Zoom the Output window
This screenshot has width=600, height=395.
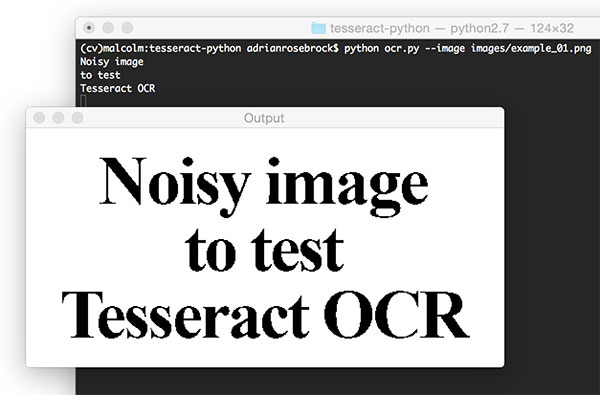[78, 118]
